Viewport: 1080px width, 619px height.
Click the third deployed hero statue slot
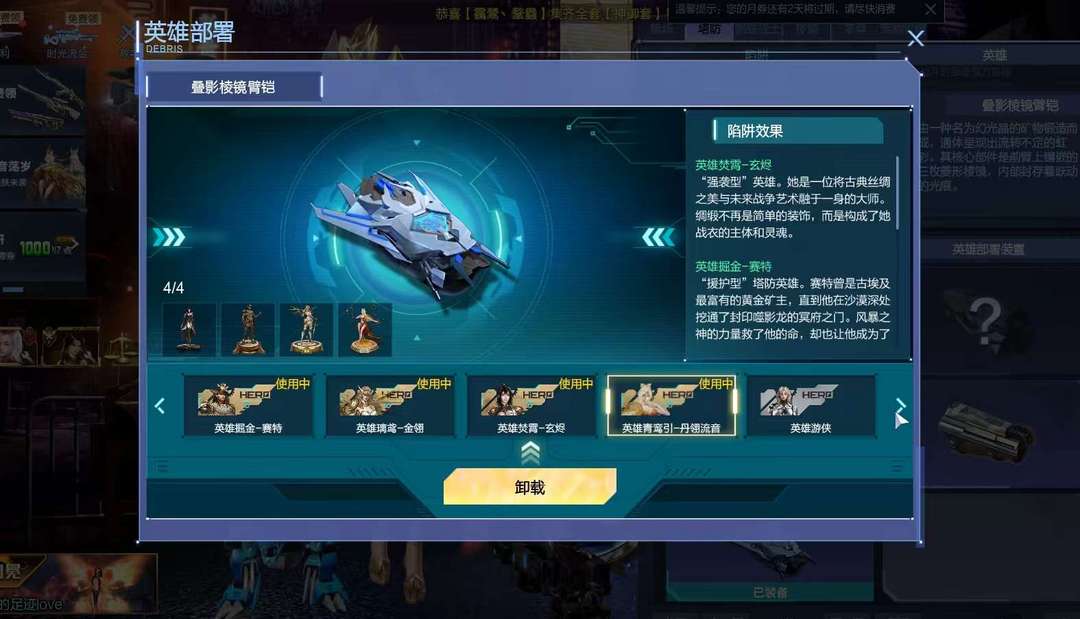307,330
